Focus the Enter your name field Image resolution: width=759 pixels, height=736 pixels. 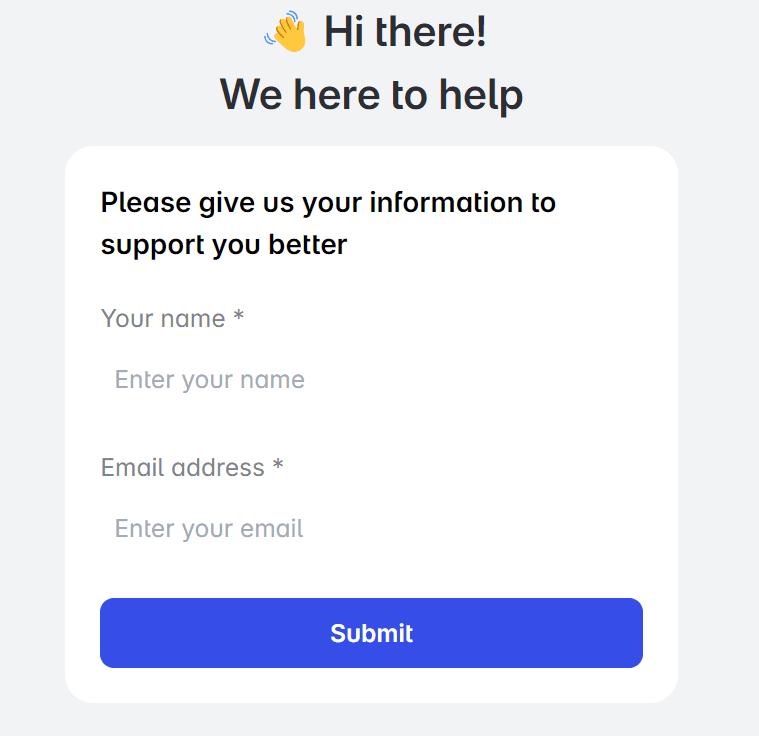(371, 379)
